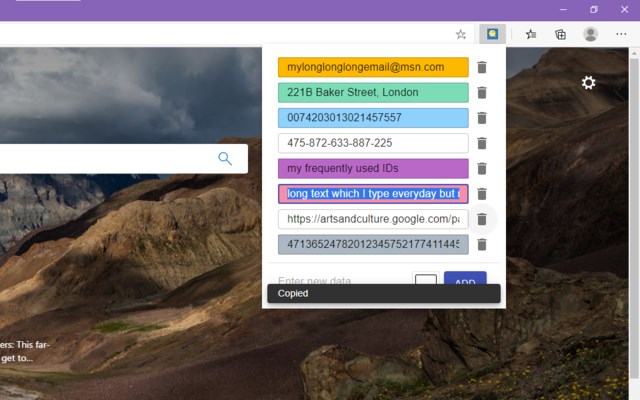Open the Collections icon
This screenshot has width=640, height=400.
pos(560,34)
